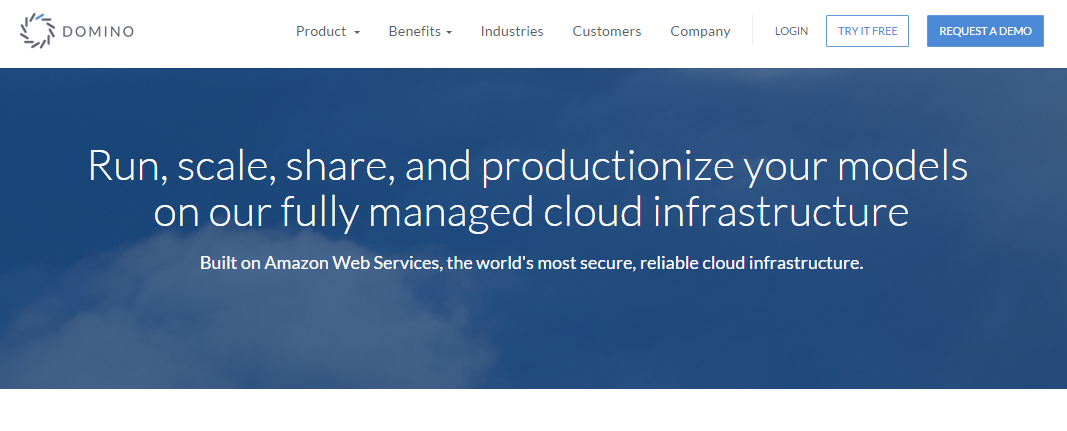The width and height of the screenshot is (1067, 431).
Task: Click the Domino circular logo icon
Action: tap(37, 31)
